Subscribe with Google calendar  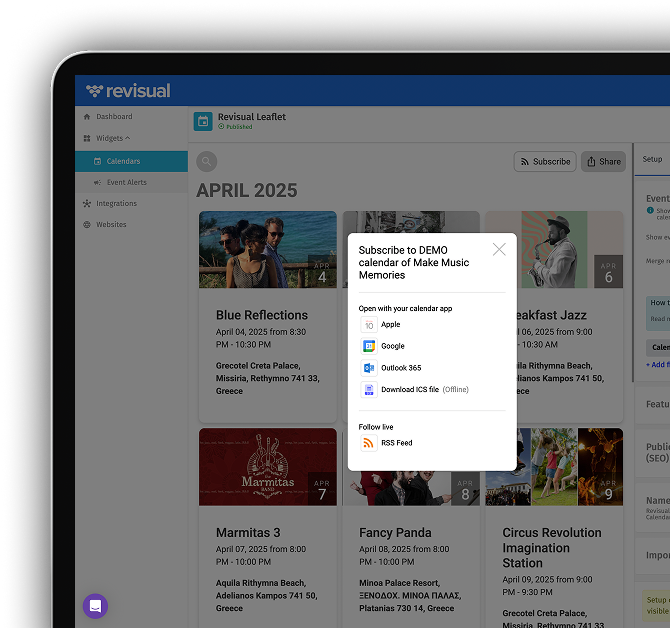pos(382,346)
